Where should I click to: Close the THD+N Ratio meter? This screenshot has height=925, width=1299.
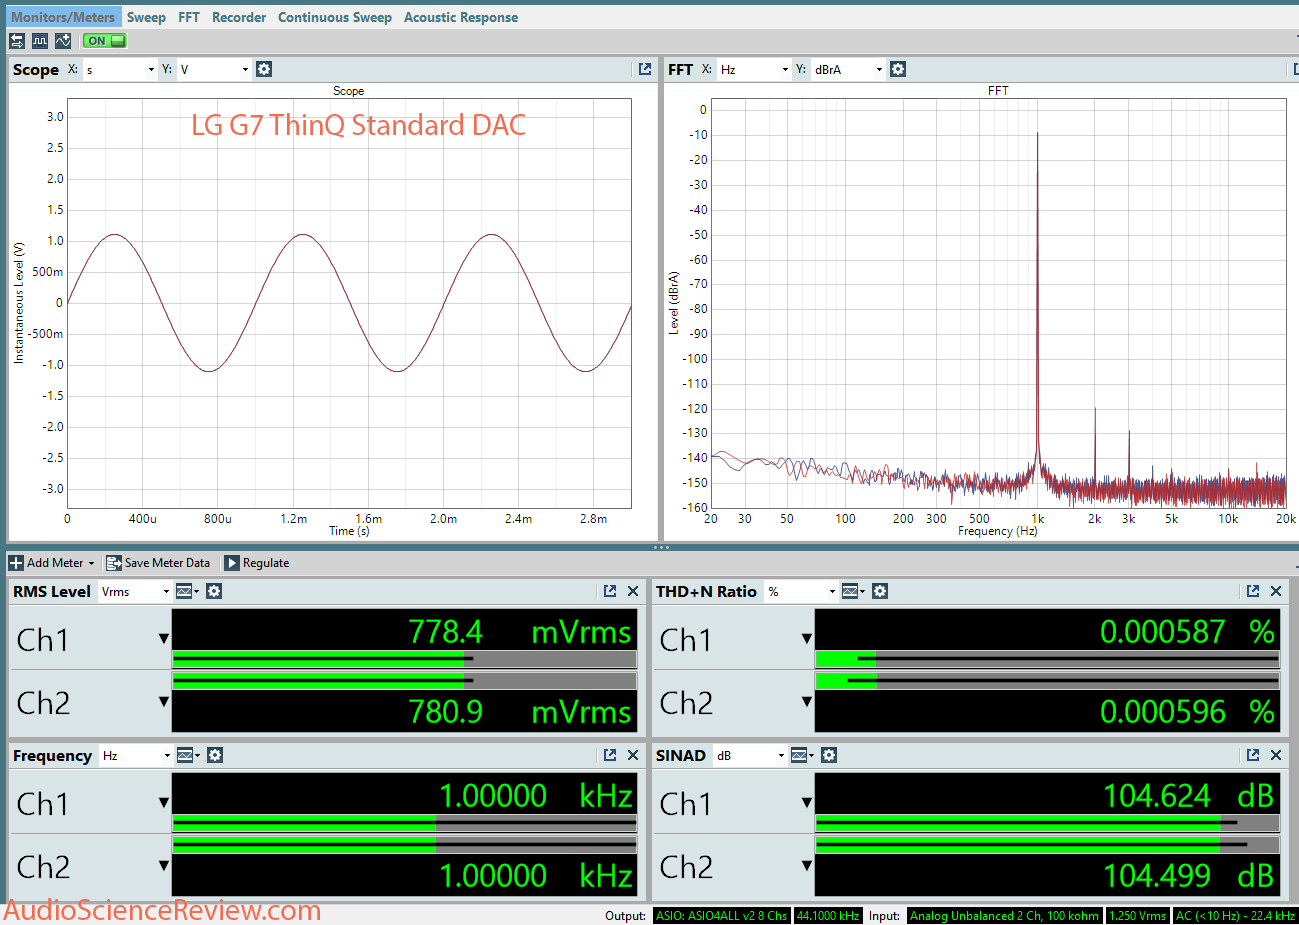1276,591
